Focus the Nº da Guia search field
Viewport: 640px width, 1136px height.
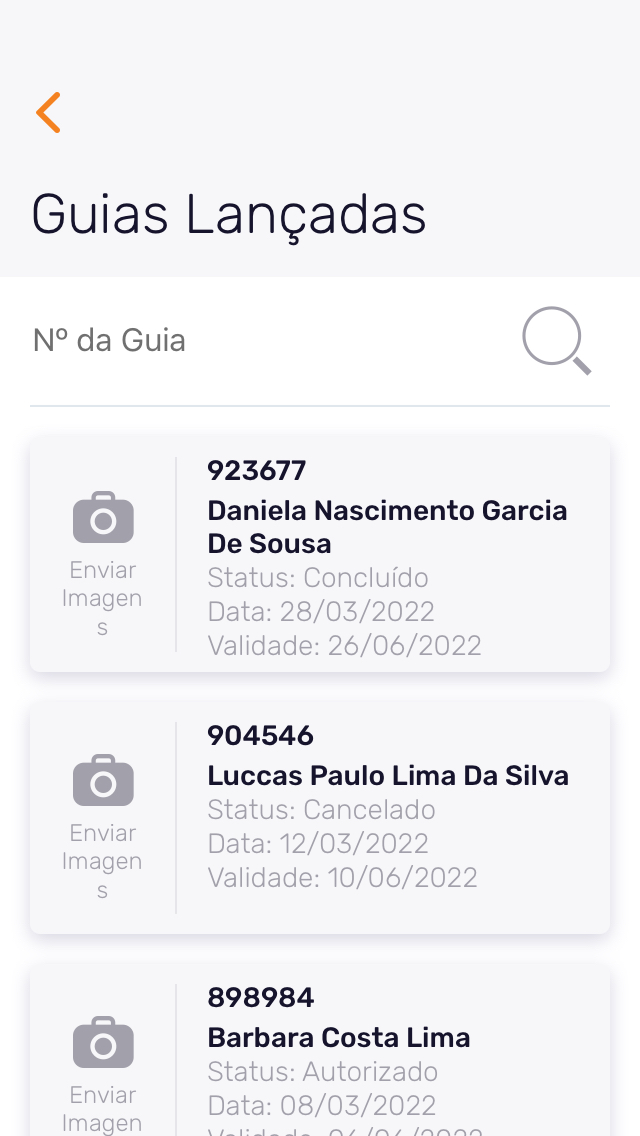pyautogui.click(x=260, y=341)
